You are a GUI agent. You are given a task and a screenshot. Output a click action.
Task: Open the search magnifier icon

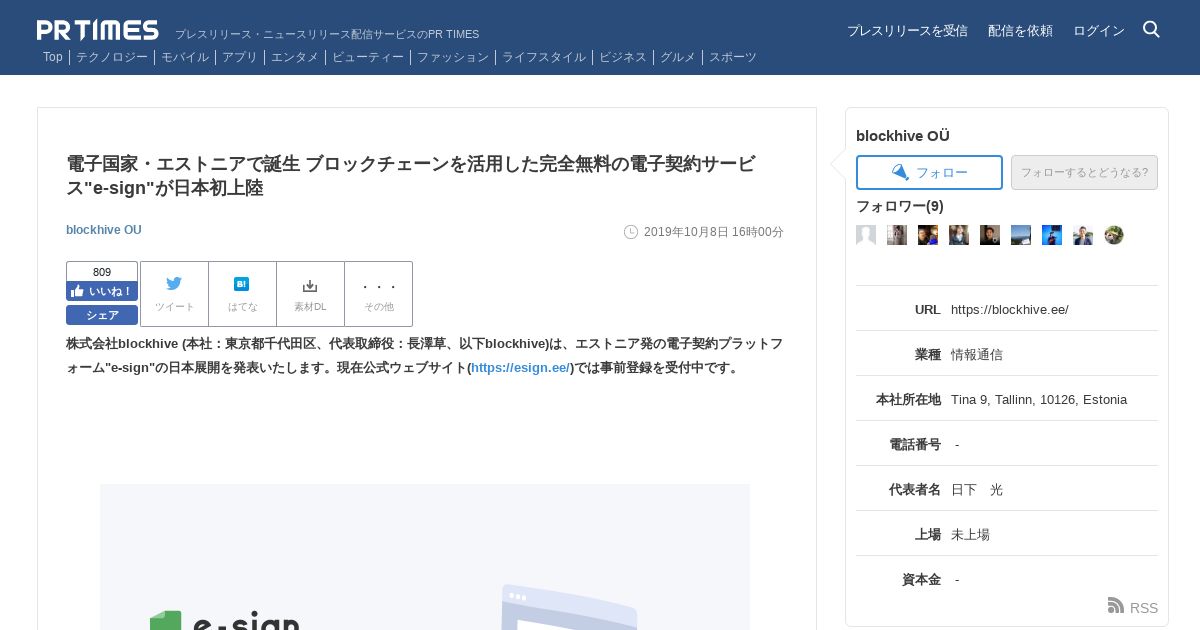coord(1151,29)
